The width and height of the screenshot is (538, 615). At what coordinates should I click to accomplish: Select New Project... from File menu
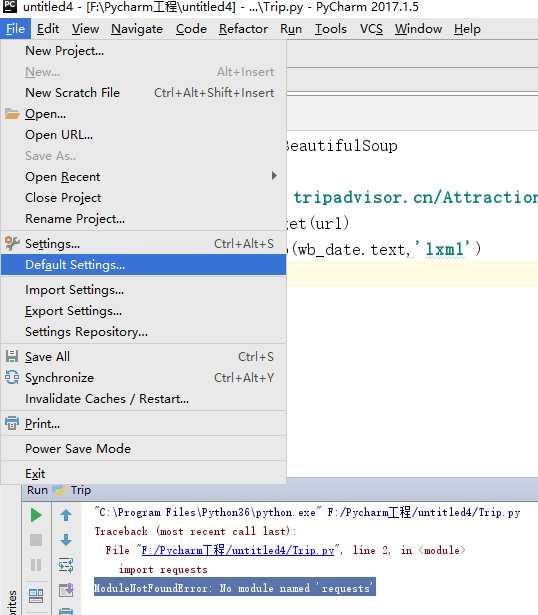point(144,51)
